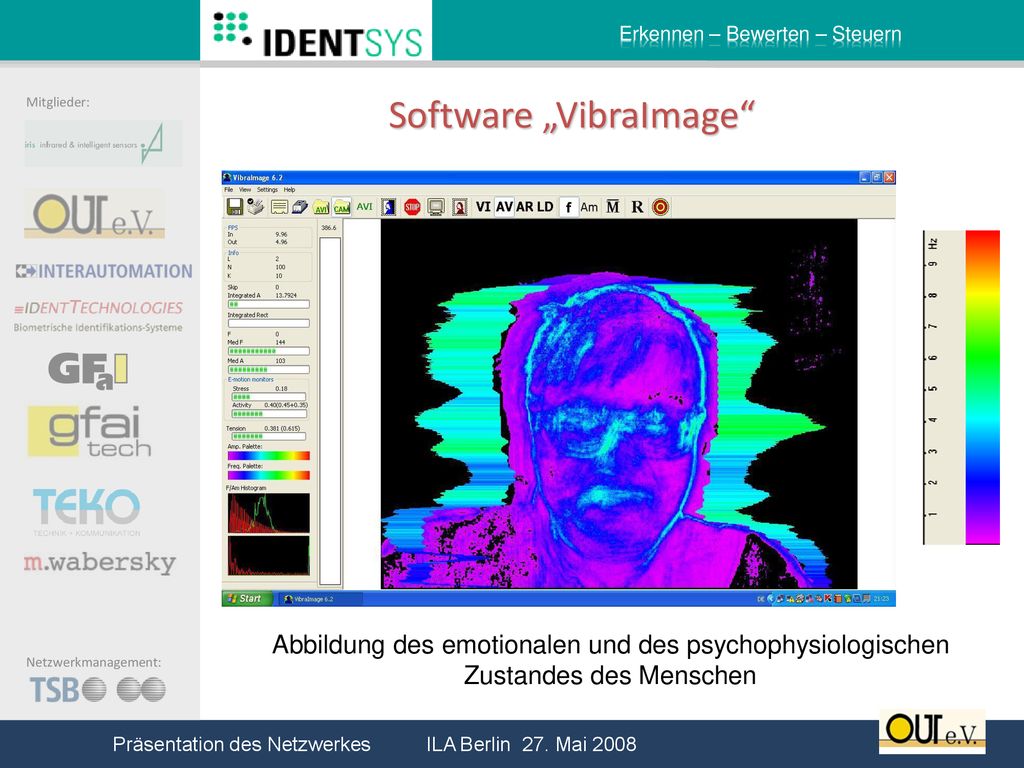The height and width of the screenshot is (768, 1024).
Task: Switch to VI mode in toolbar
Action: point(483,207)
